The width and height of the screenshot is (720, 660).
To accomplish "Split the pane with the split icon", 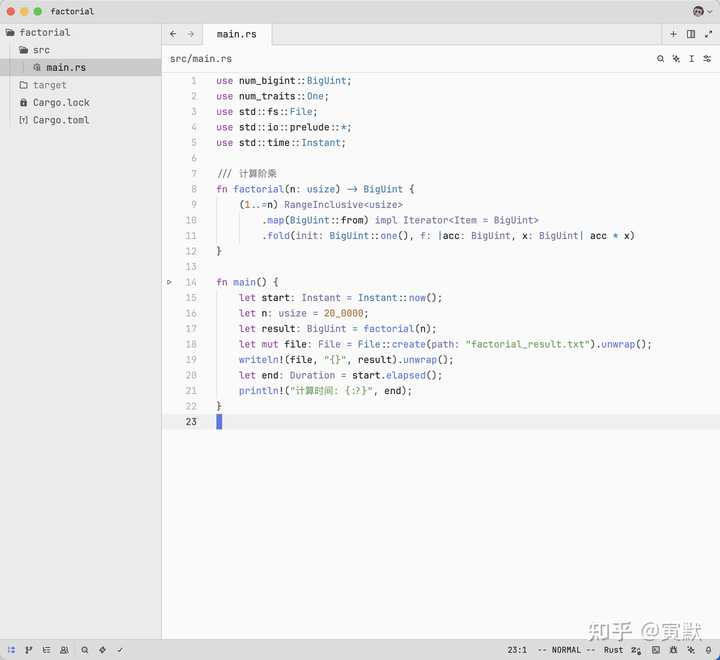I will click(x=691, y=34).
